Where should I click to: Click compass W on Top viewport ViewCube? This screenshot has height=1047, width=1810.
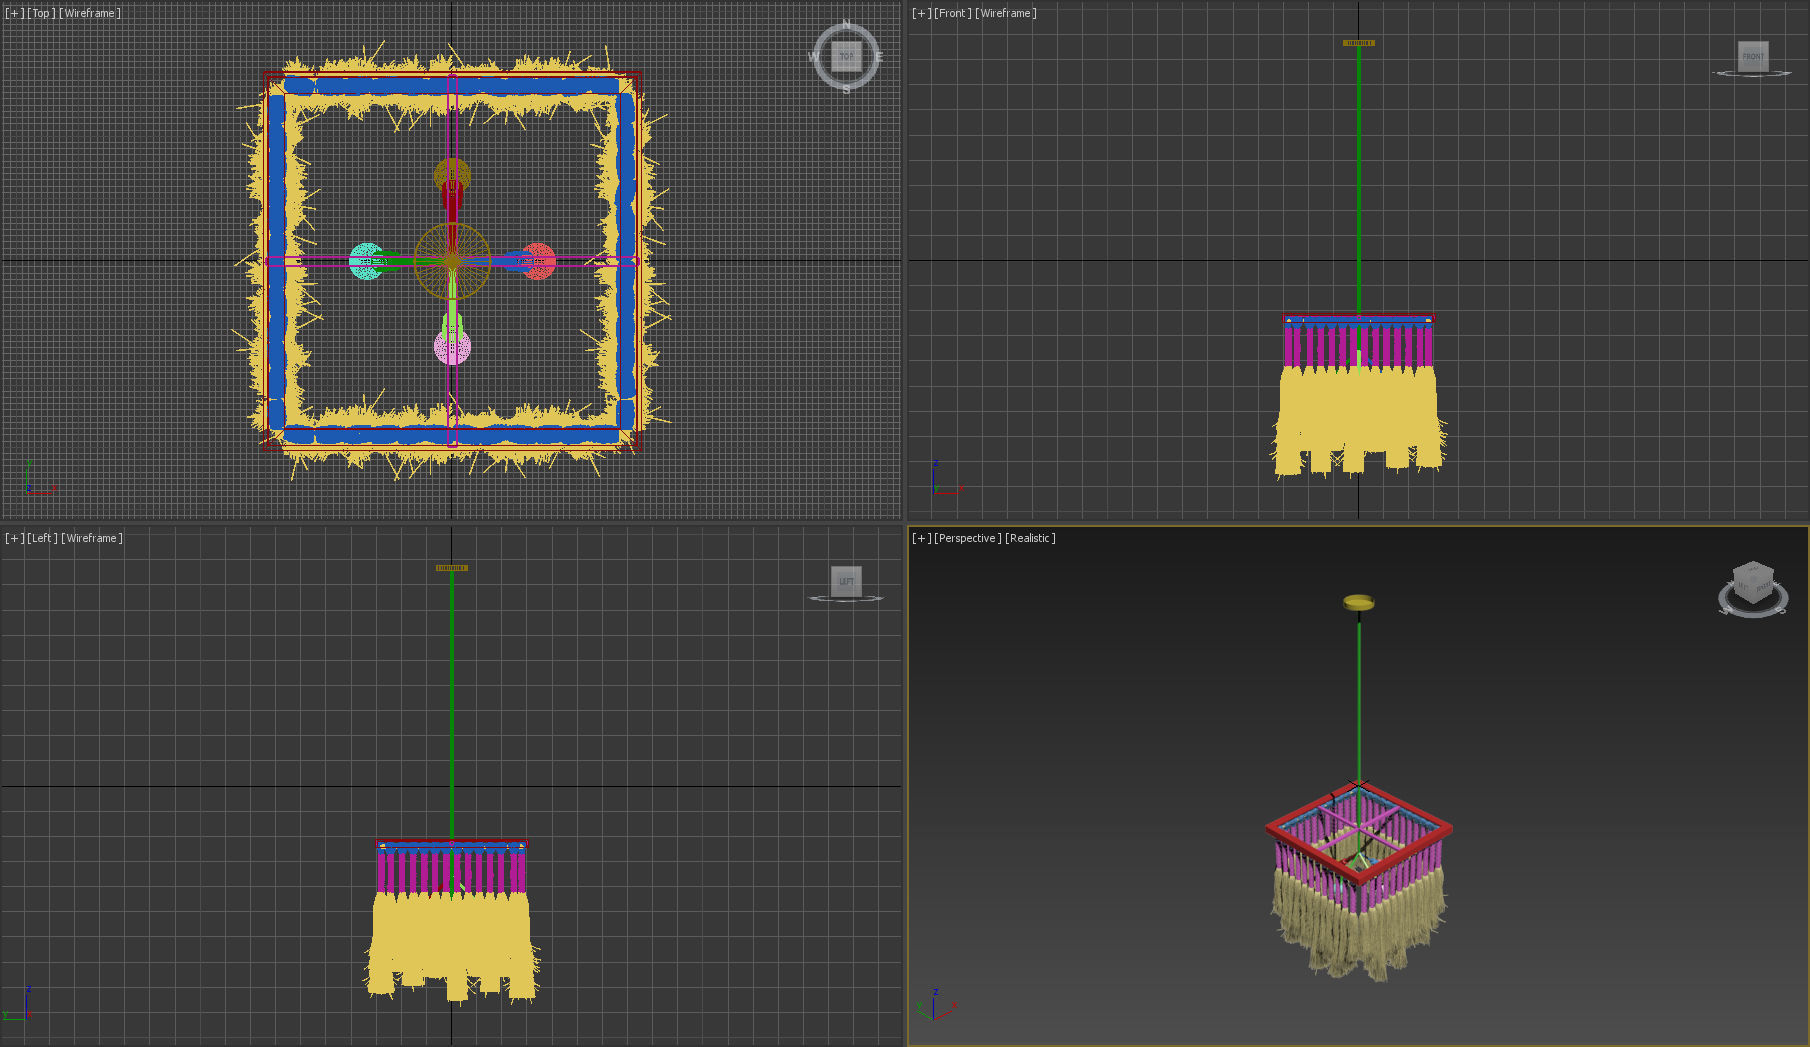pyautogui.click(x=813, y=57)
